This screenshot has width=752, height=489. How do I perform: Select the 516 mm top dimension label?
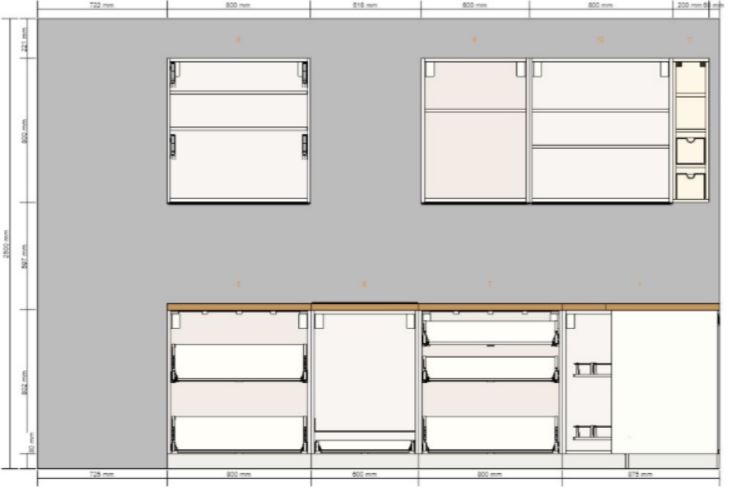365,6
